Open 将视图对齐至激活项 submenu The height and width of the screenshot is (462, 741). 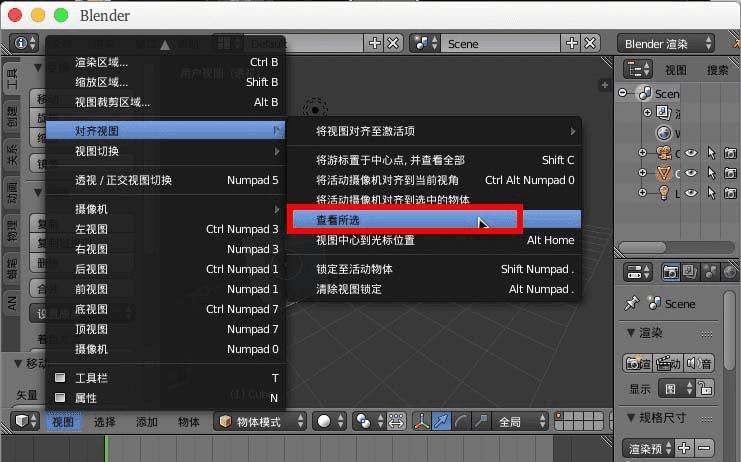(x=434, y=131)
